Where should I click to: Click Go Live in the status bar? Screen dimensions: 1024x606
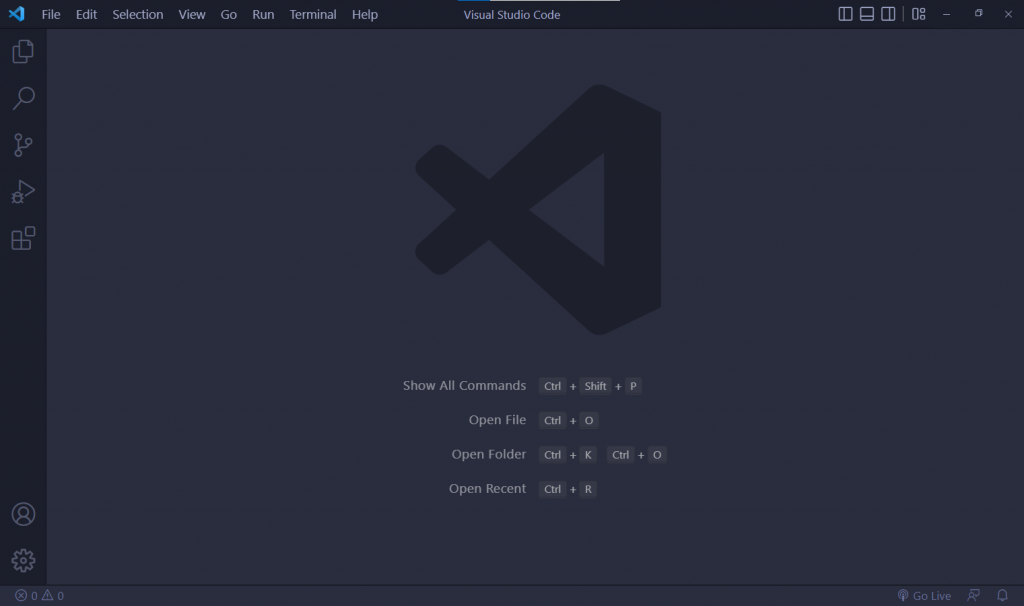pos(924,596)
